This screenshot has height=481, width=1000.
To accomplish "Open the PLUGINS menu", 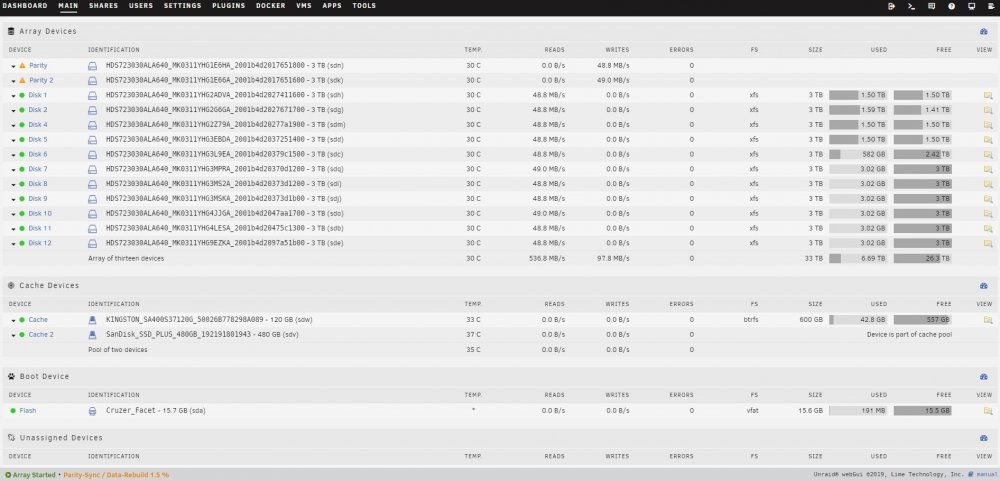I will point(228,6).
